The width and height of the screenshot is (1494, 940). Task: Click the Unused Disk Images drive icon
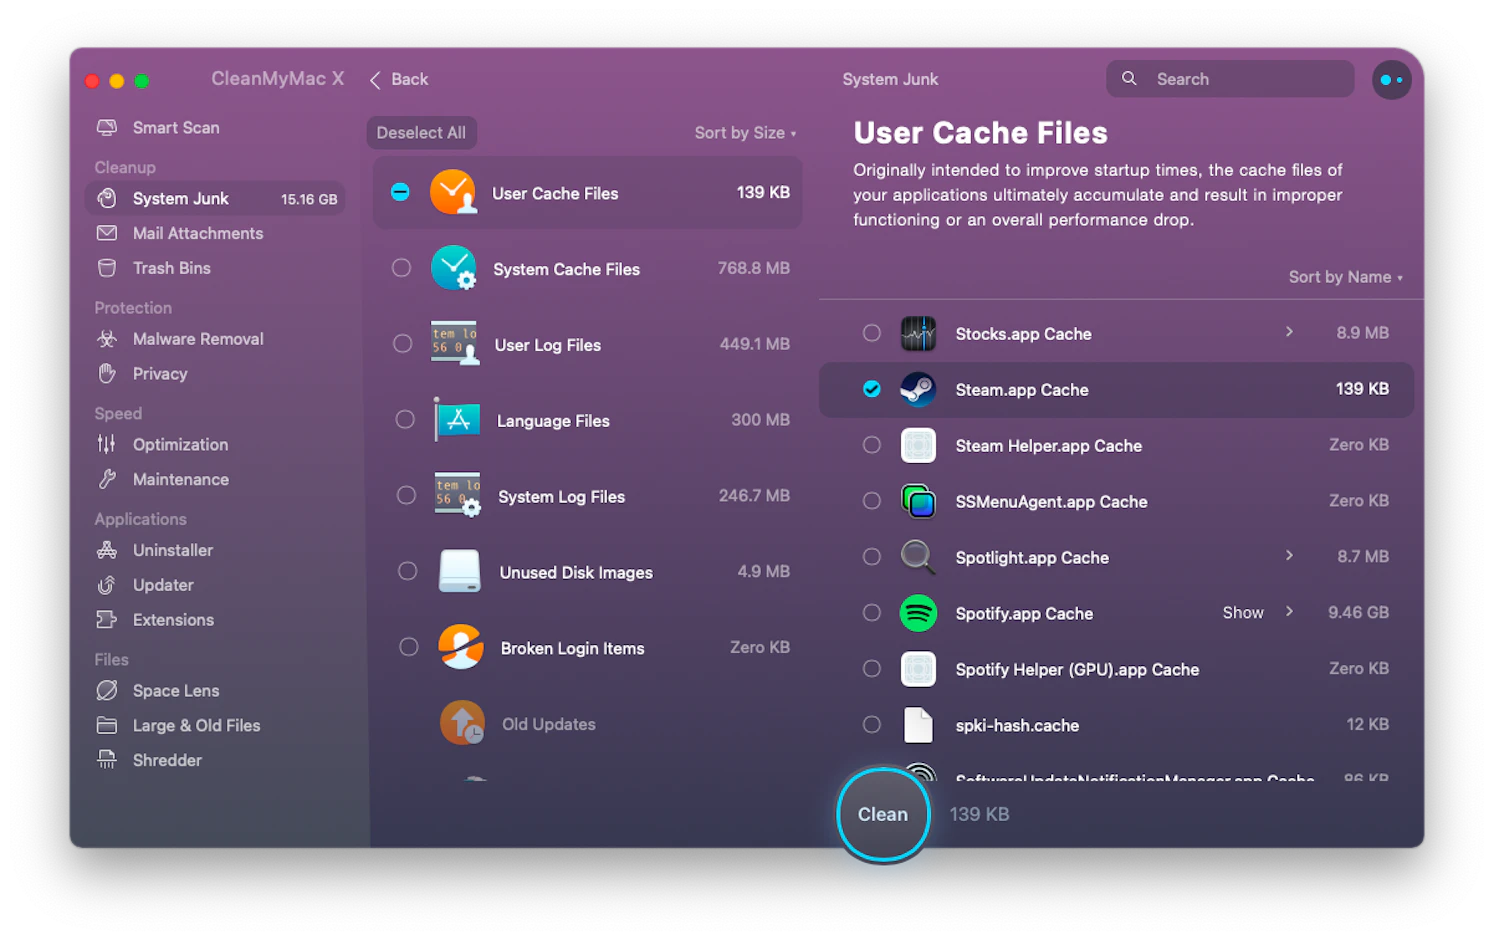pyautogui.click(x=460, y=571)
